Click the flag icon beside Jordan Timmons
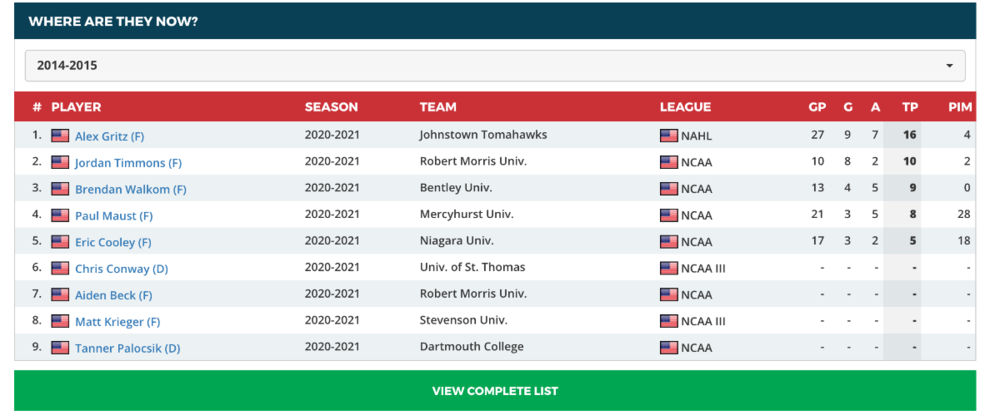The width and height of the screenshot is (1000, 420). [x=61, y=163]
